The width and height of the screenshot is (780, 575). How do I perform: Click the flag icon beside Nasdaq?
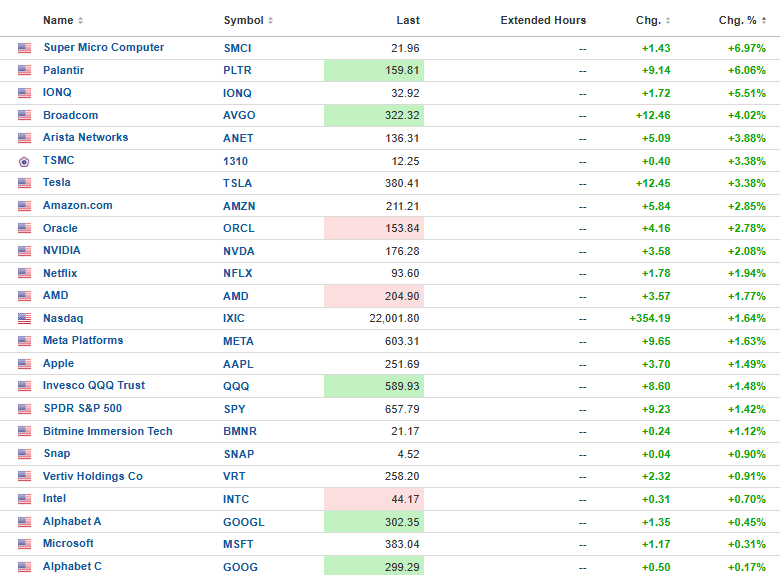tap(24, 318)
